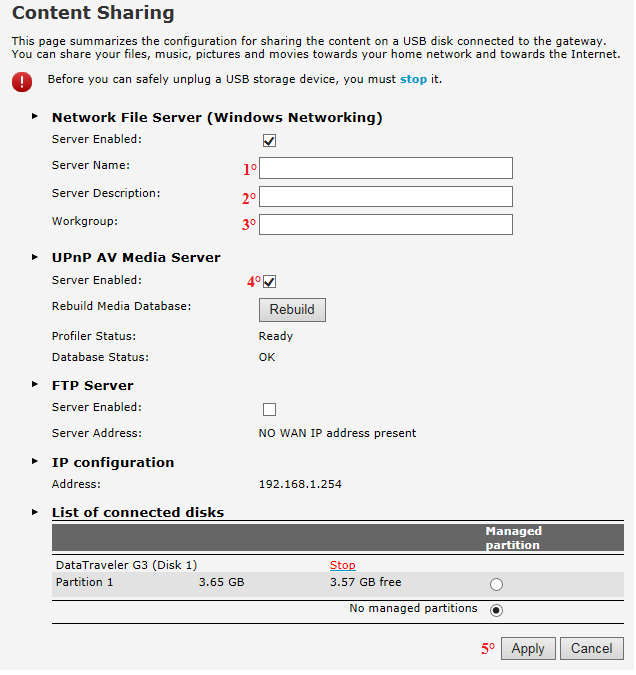Image resolution: width=636 pixels, height=675 pixels.
Task: Select Partition 1 managed partition radio button
Action: [x=497, y=586]
